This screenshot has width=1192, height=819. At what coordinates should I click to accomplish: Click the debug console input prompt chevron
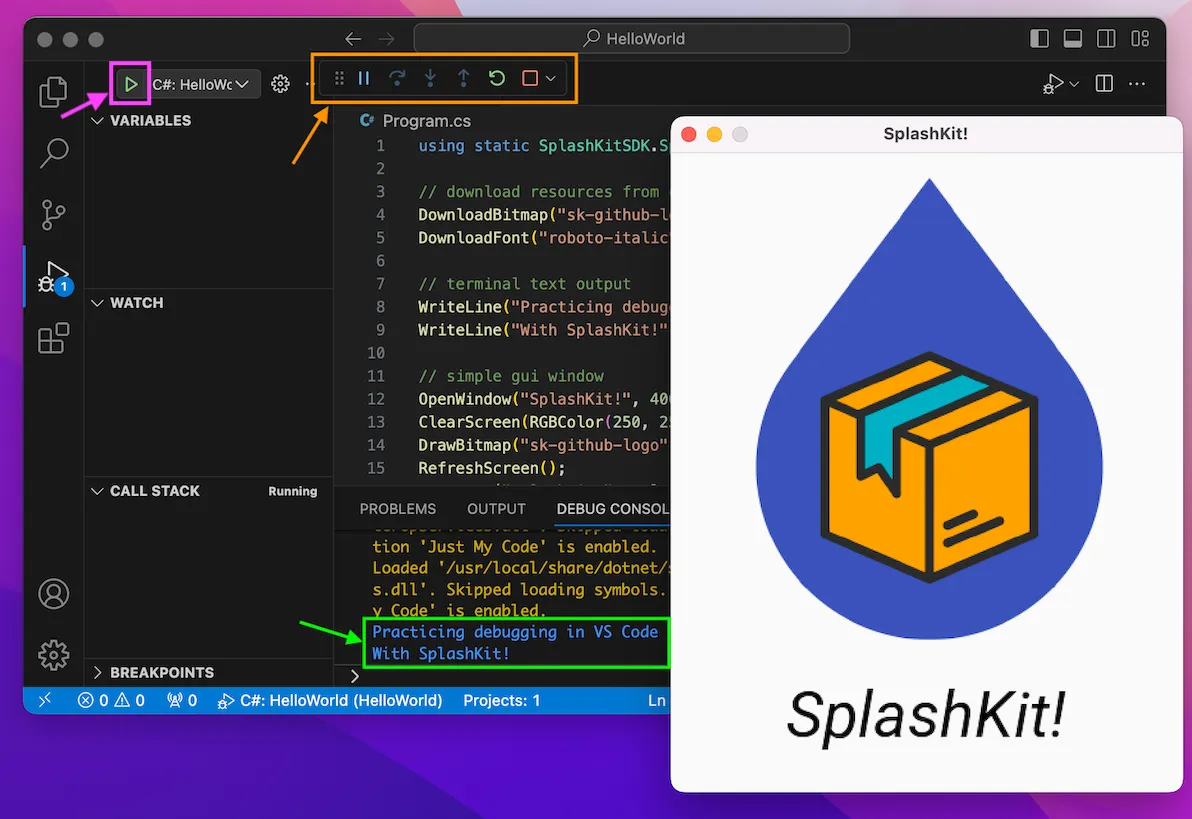[354, 675]
